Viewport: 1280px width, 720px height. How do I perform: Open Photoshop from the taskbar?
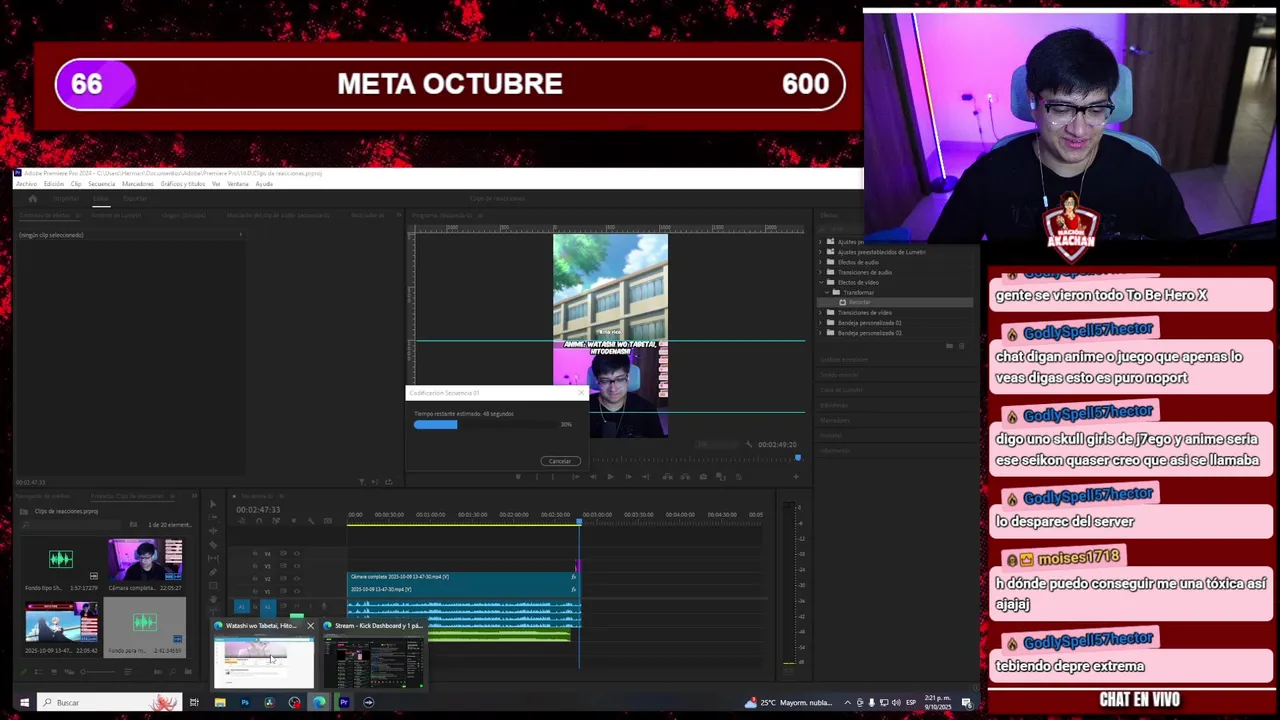pyautogui.click(x=245, y=702)
